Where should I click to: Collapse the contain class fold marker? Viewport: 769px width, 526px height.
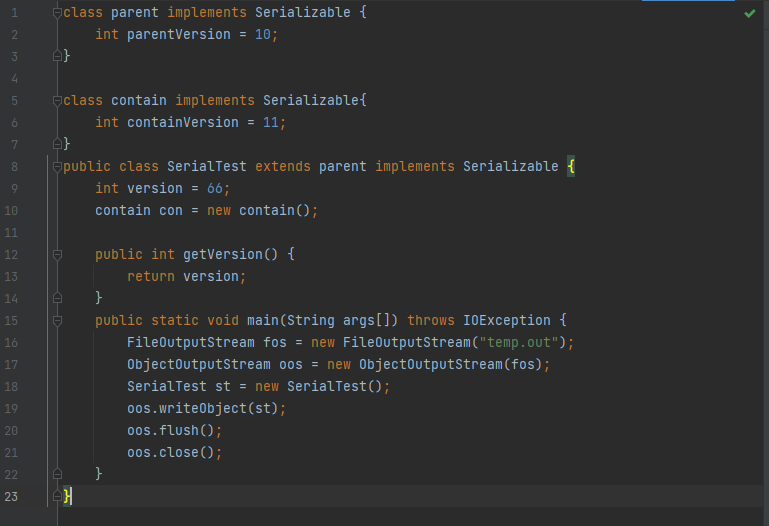tap(58, 101)
